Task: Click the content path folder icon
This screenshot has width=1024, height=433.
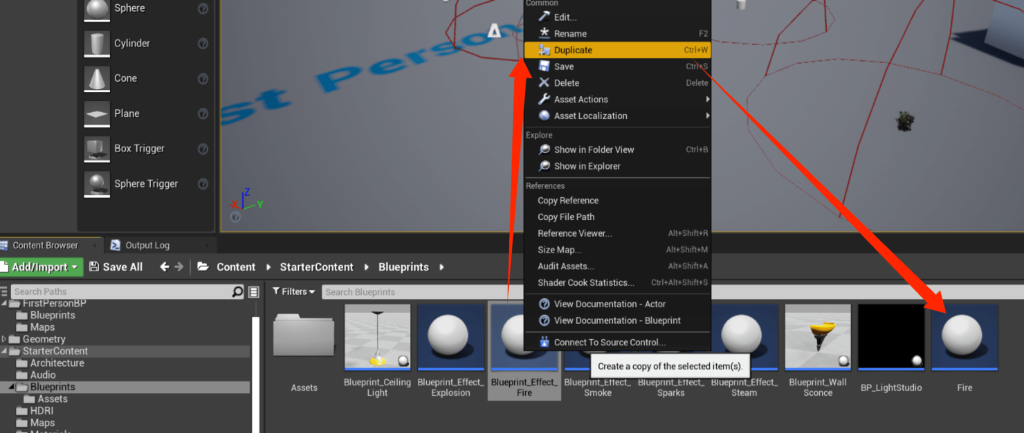Action: click(x=203, y=266)
